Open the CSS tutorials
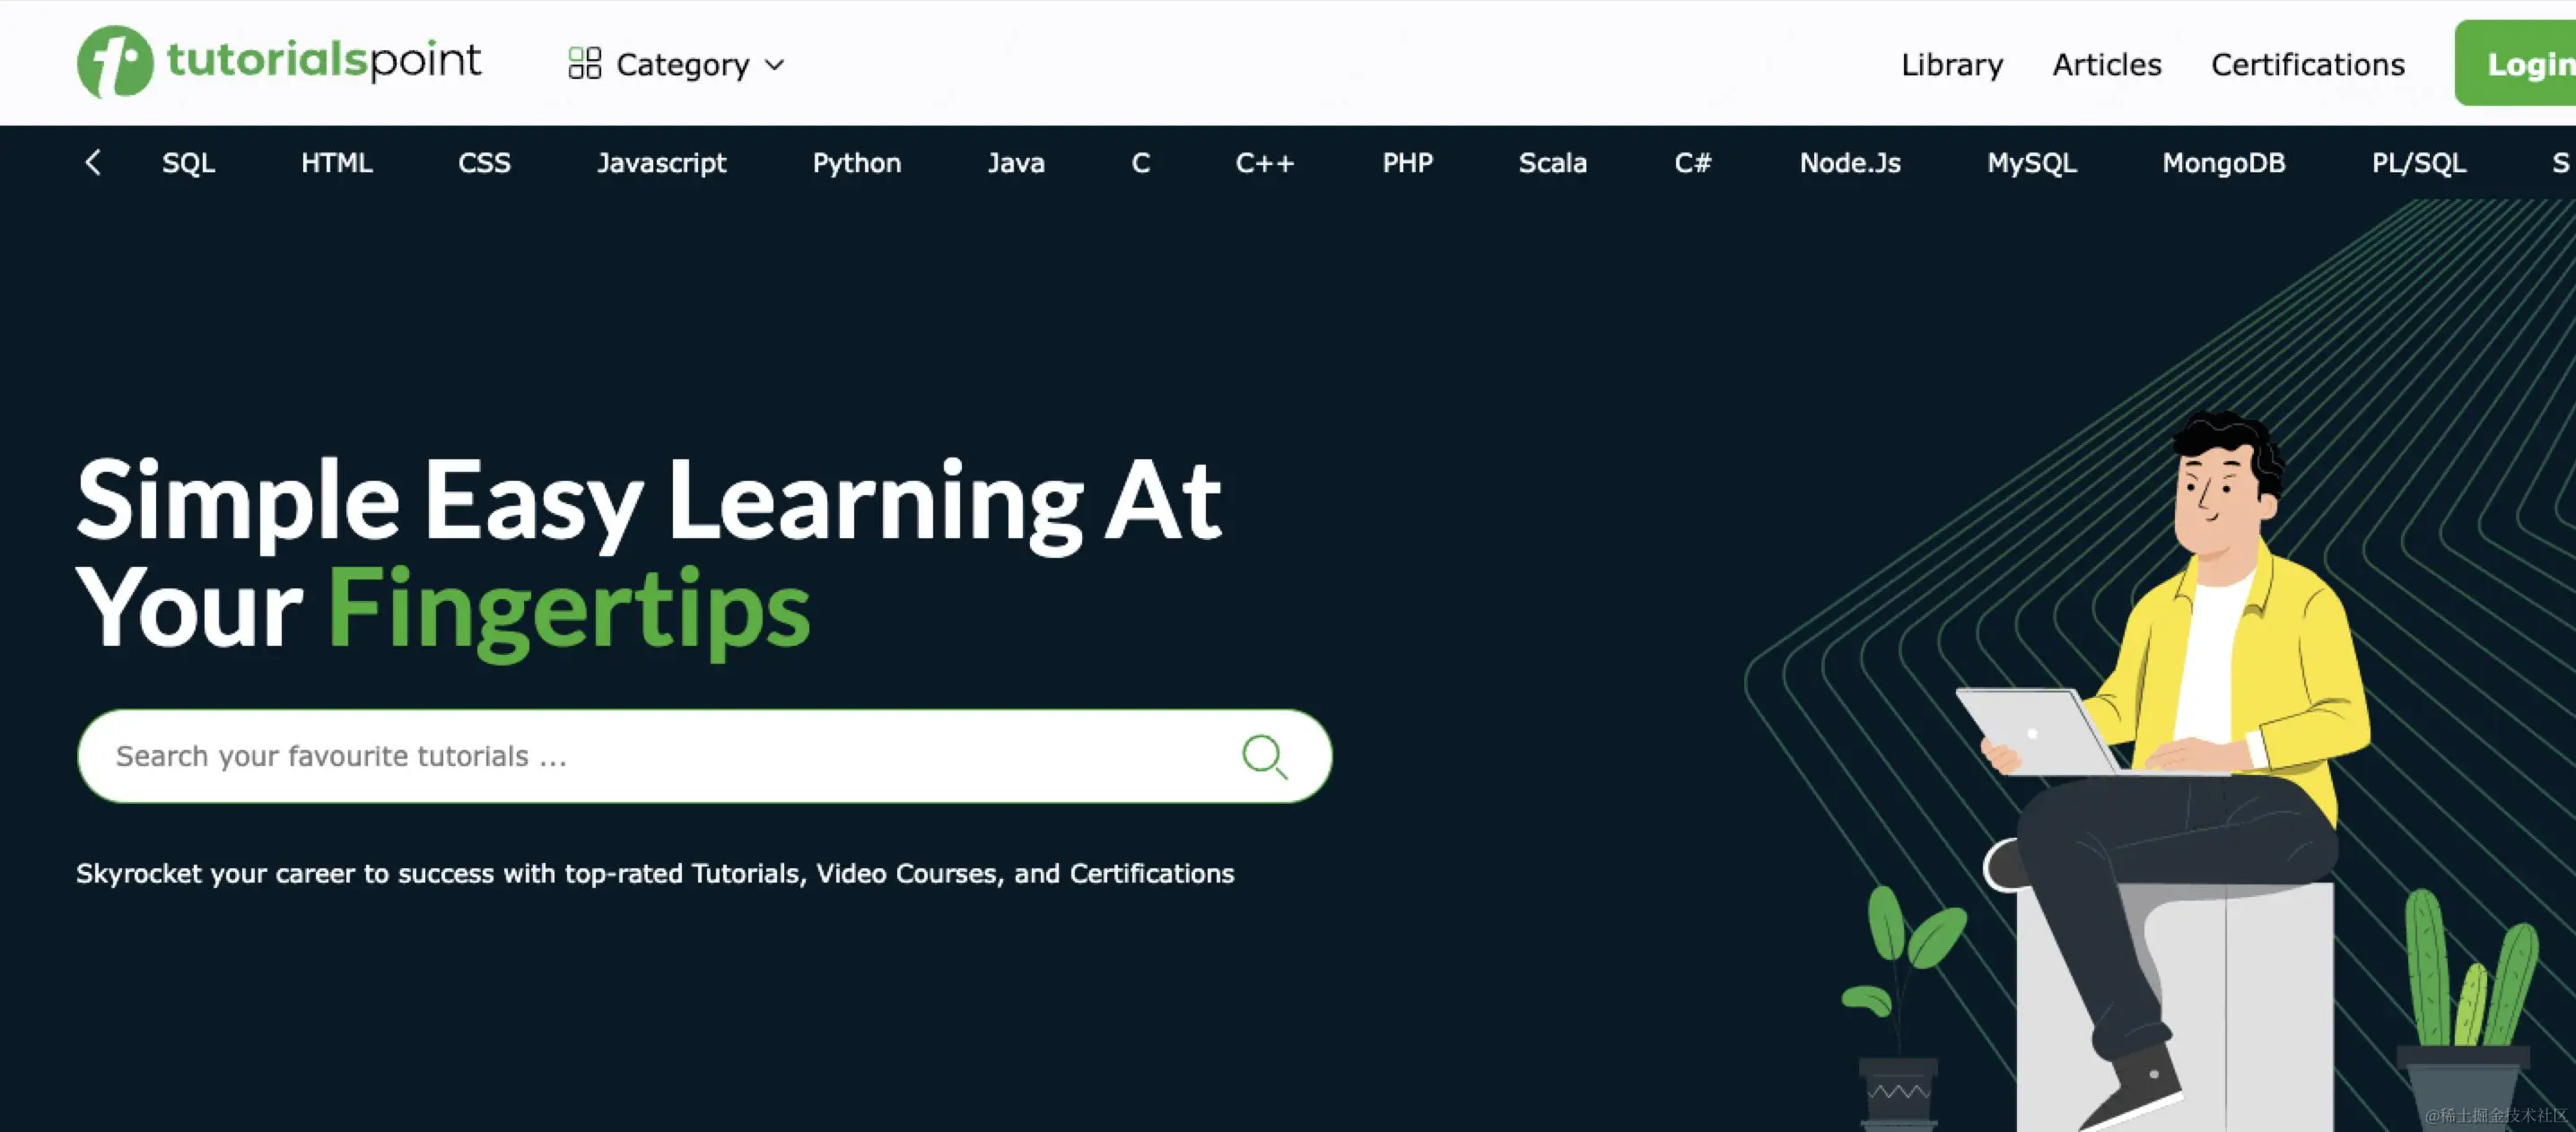Image resolution: width=2576 pixels, height=1132 pixels. click(x=484, y=163)
